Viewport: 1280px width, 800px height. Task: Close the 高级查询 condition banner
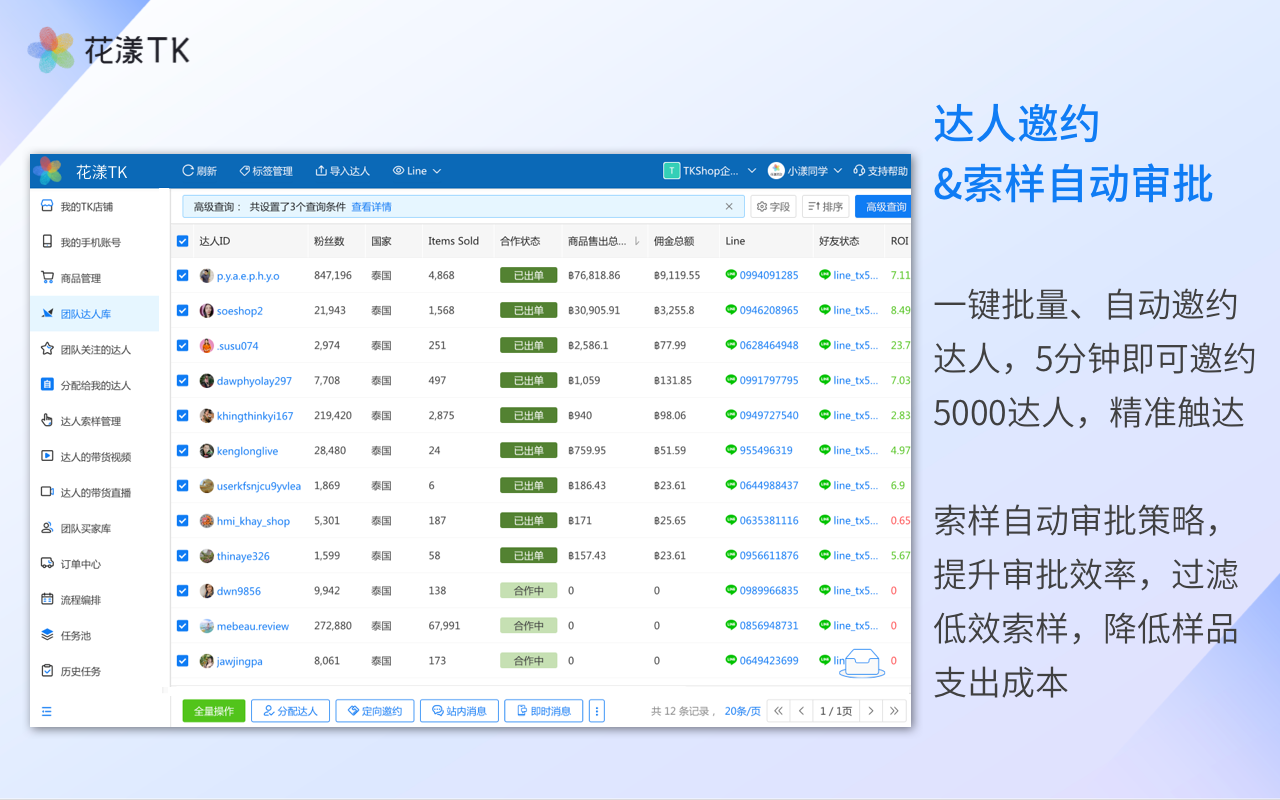click(729, 207)
